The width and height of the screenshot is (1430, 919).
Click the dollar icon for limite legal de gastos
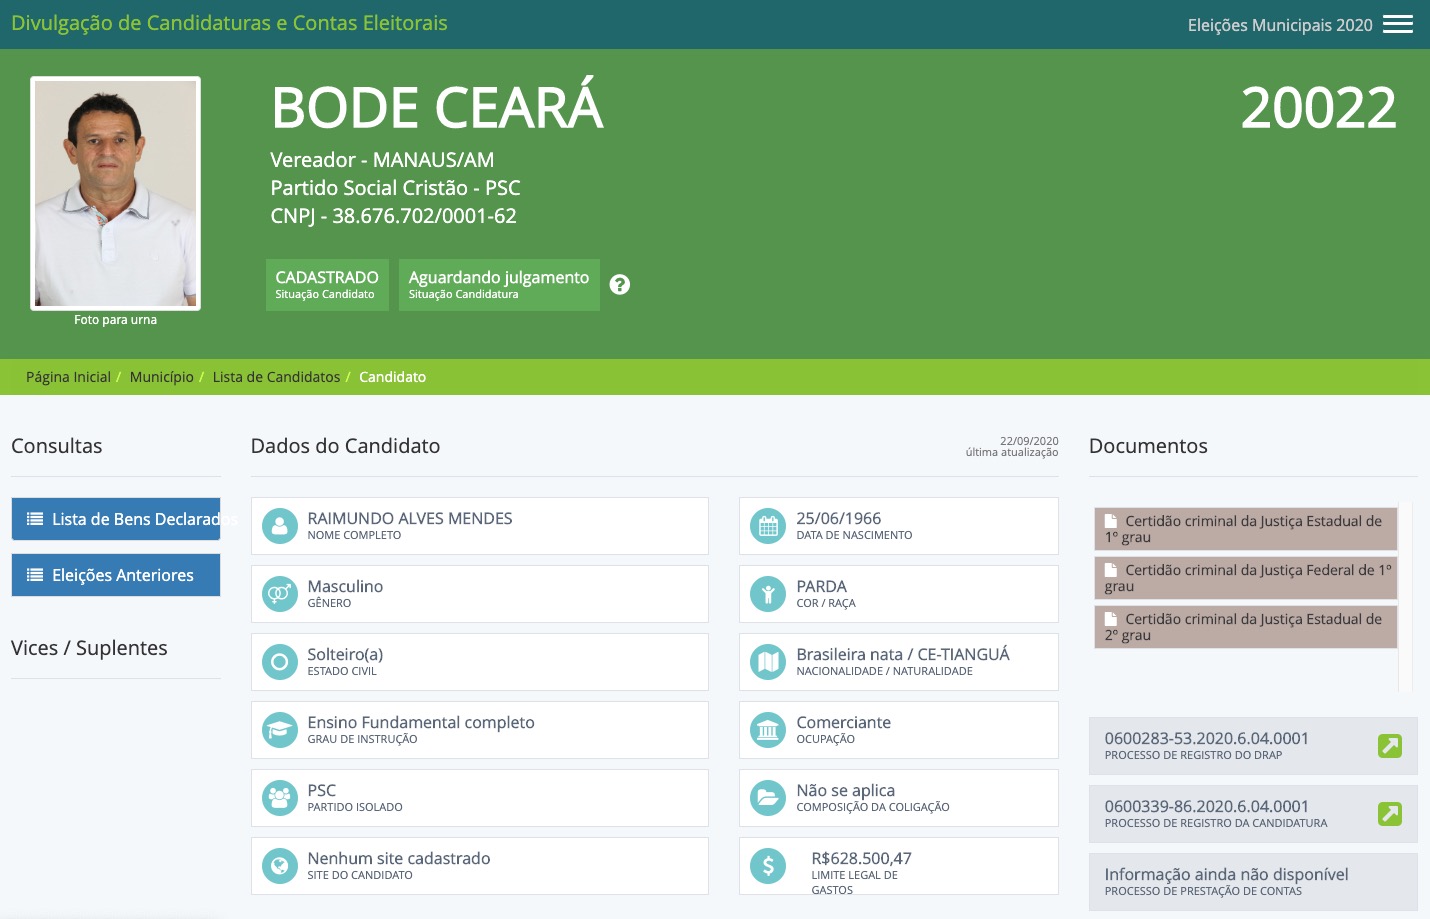tap(767, 865)
